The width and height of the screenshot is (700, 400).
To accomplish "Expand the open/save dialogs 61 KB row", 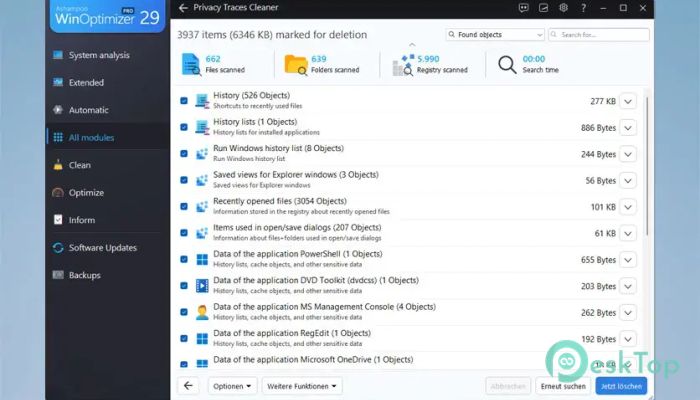I will coord(628,233).
